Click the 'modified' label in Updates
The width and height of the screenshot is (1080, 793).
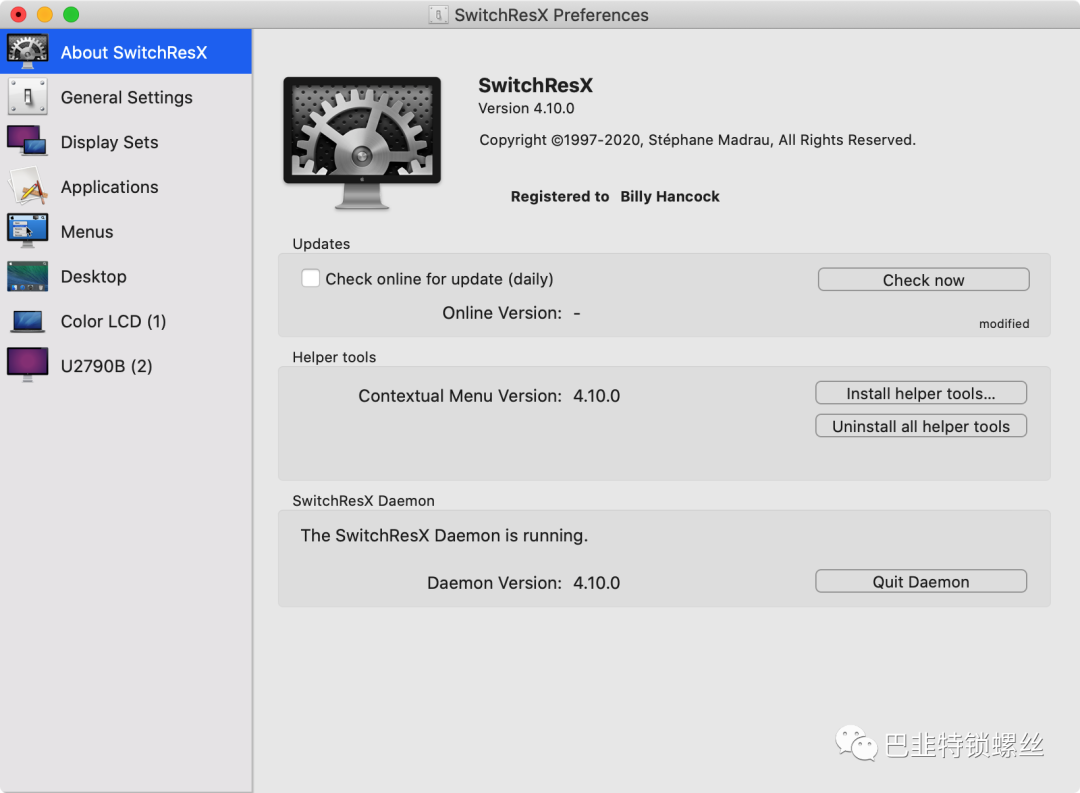pos(1004,324)
